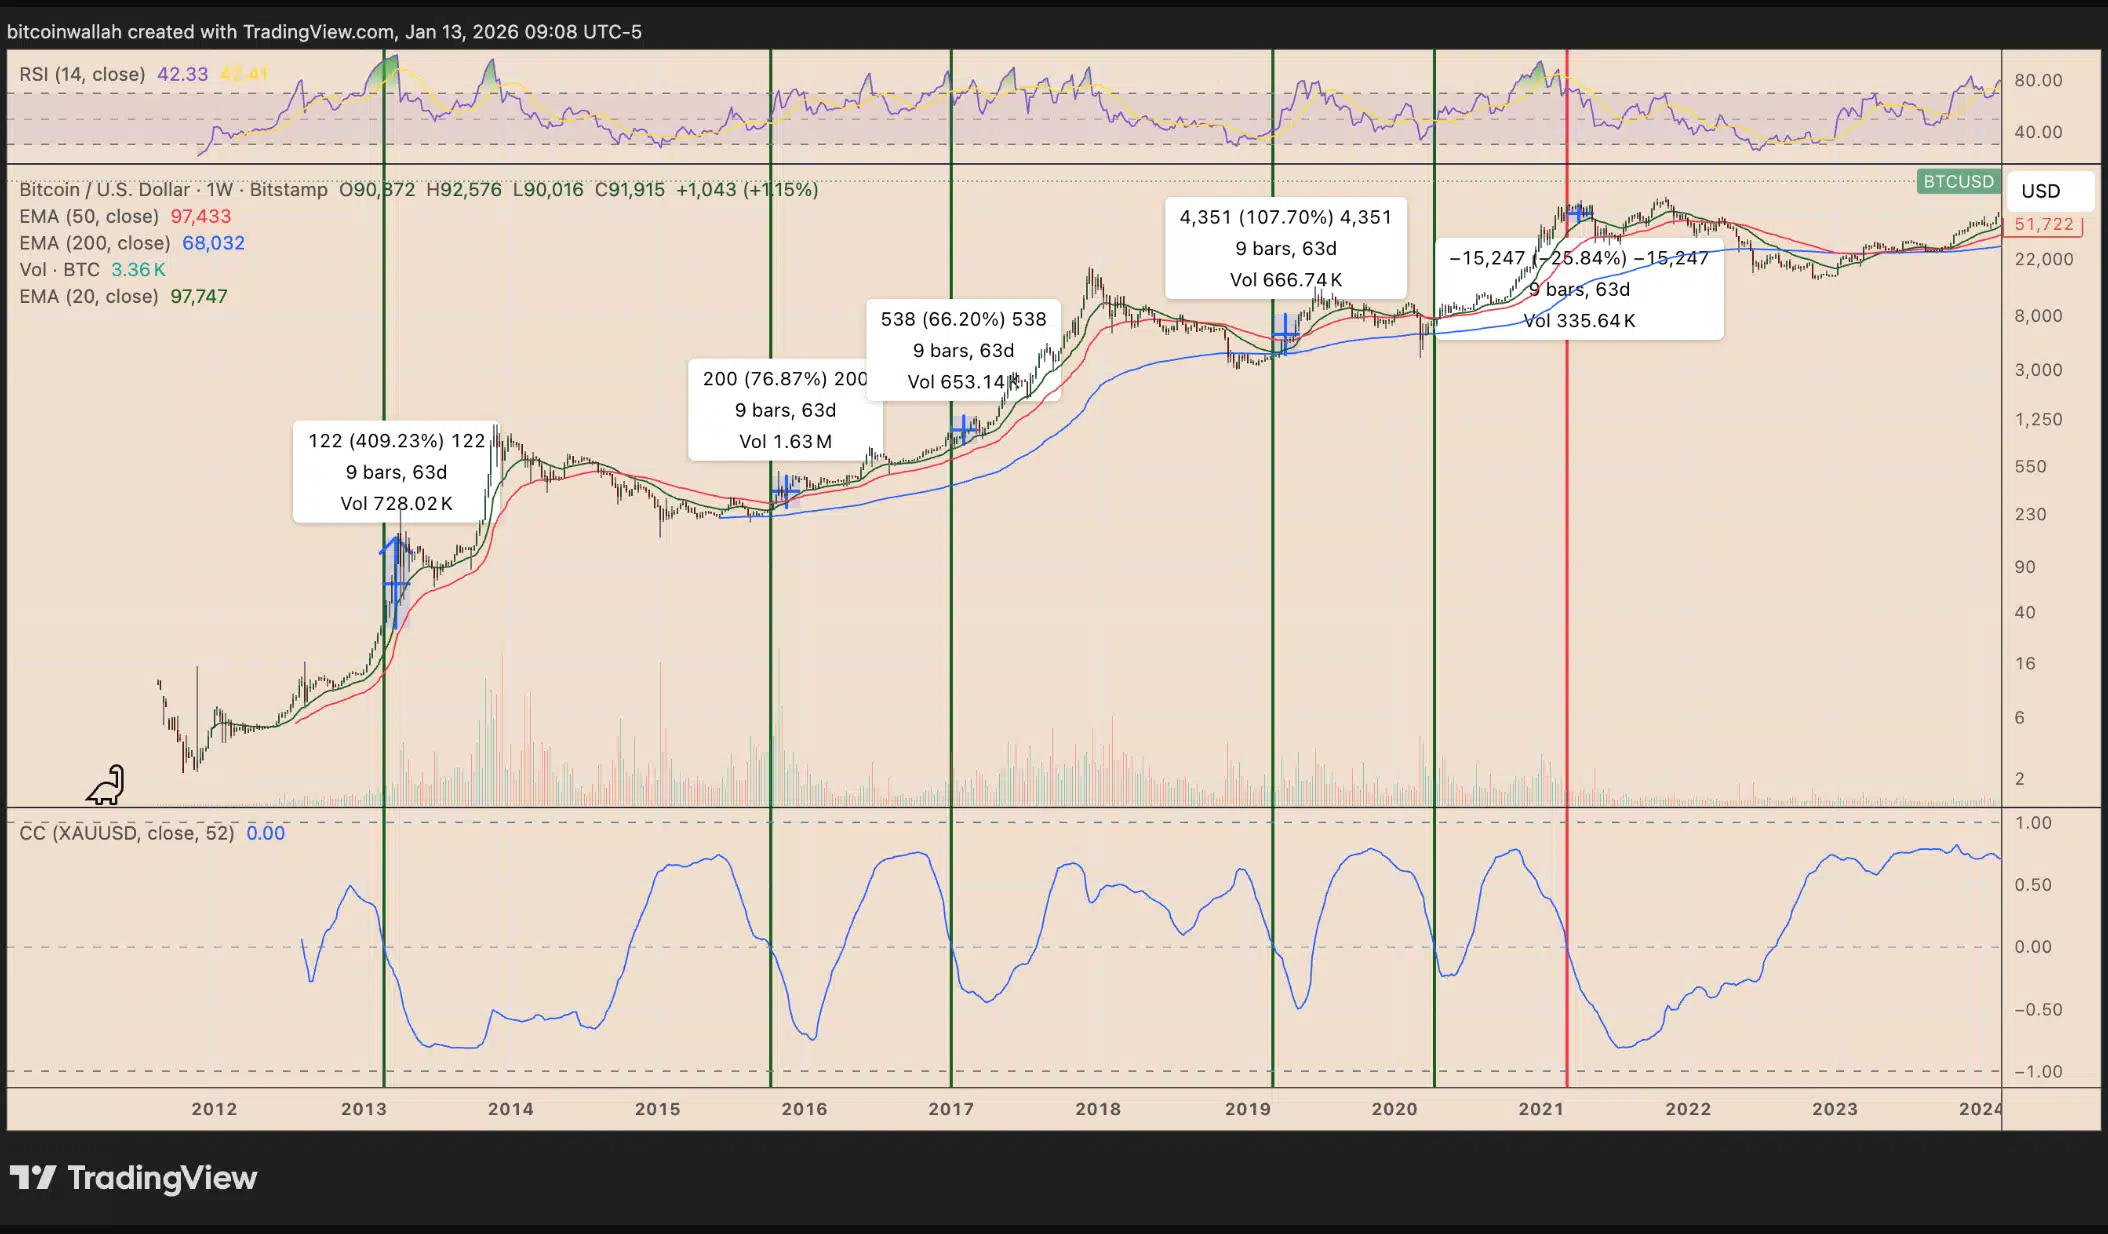
Task: Click the 409.23% measurement info box
Action: click(x=396, y=472)
